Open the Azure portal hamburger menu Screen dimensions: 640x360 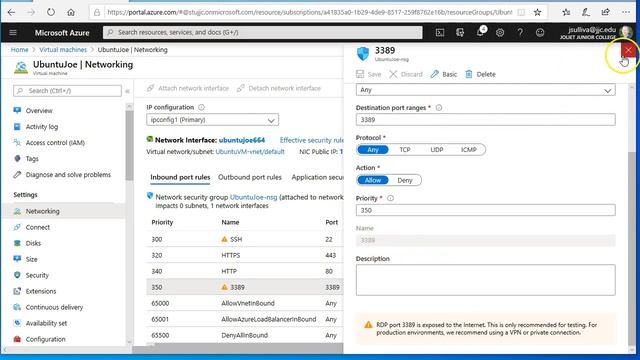[x=13, y=33]
